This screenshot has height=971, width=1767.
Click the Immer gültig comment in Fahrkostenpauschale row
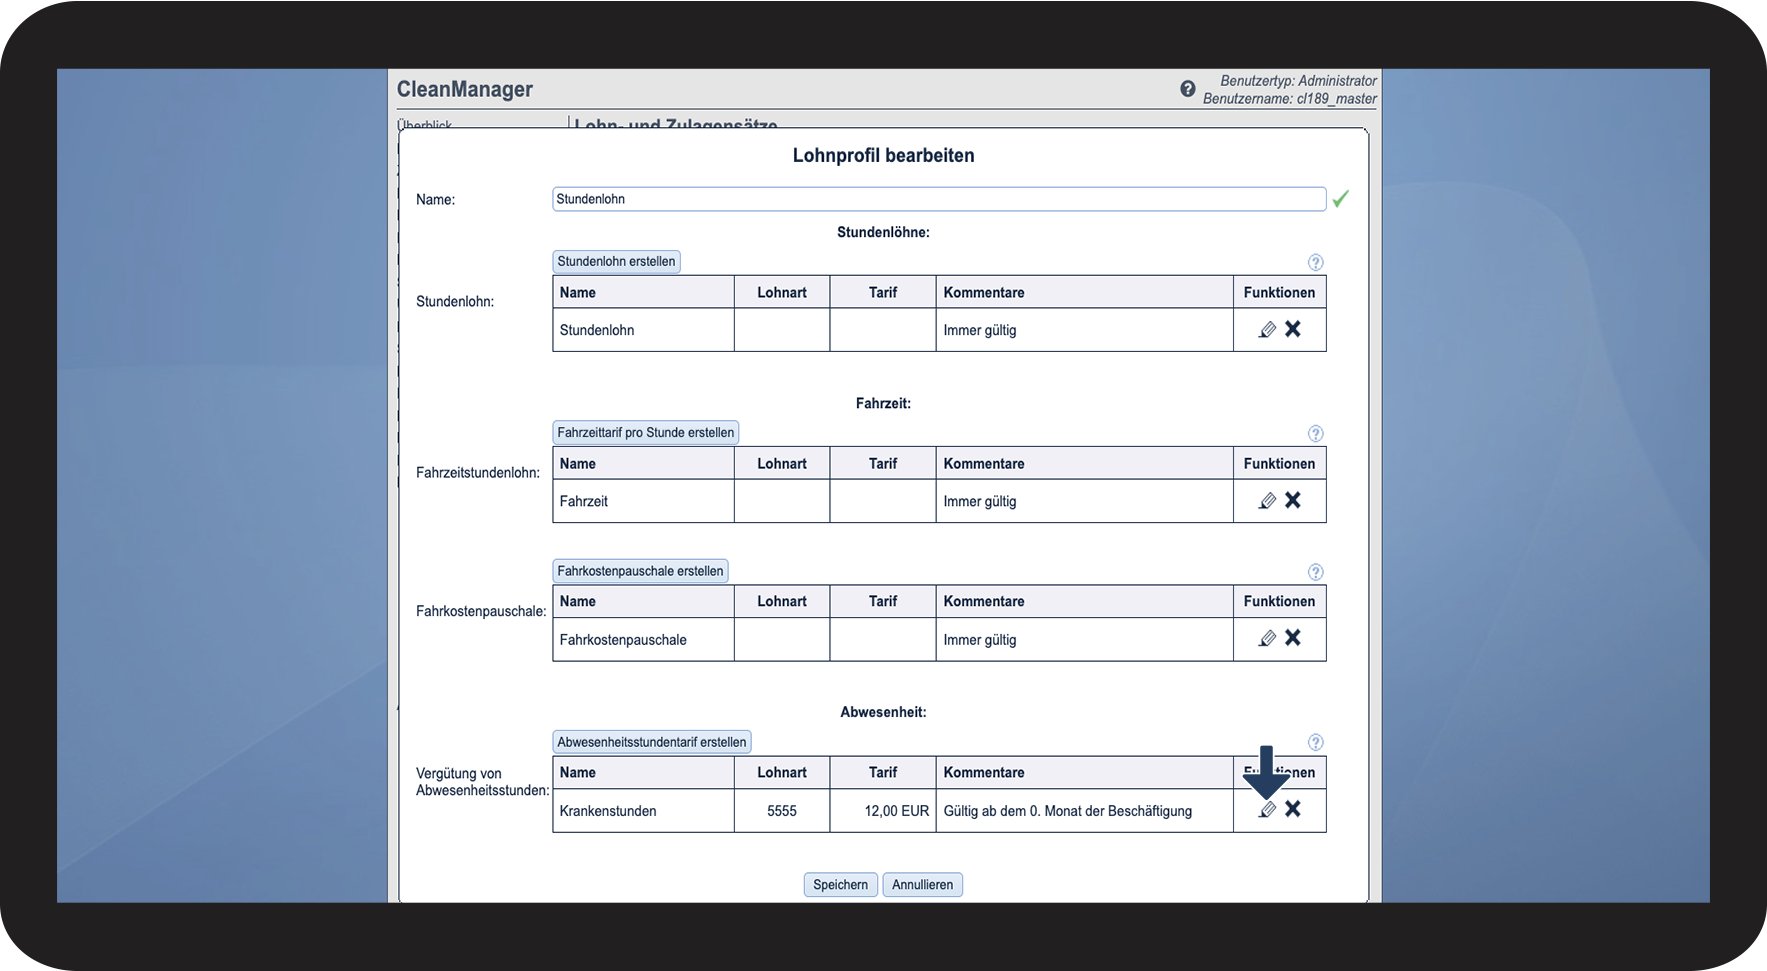980,640
